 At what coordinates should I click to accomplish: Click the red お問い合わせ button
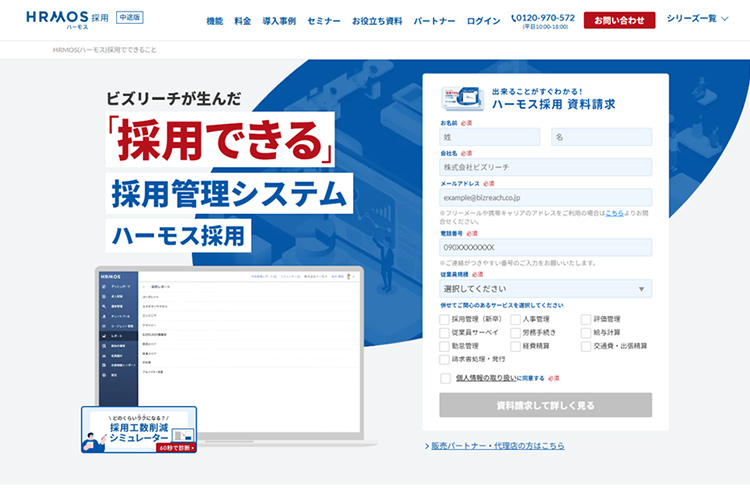619,21
